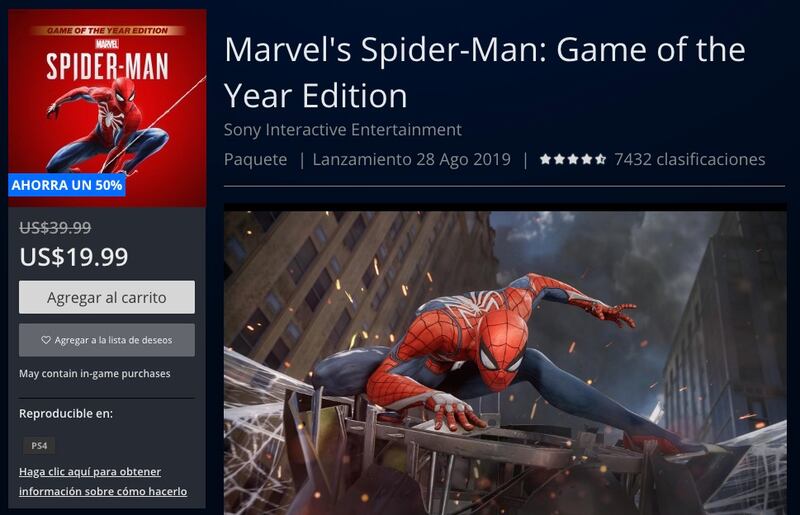The image size is (800, 515).
Task: Click the Agregar al carrito button
Action: pyautogui.click(x=107, y=297)
